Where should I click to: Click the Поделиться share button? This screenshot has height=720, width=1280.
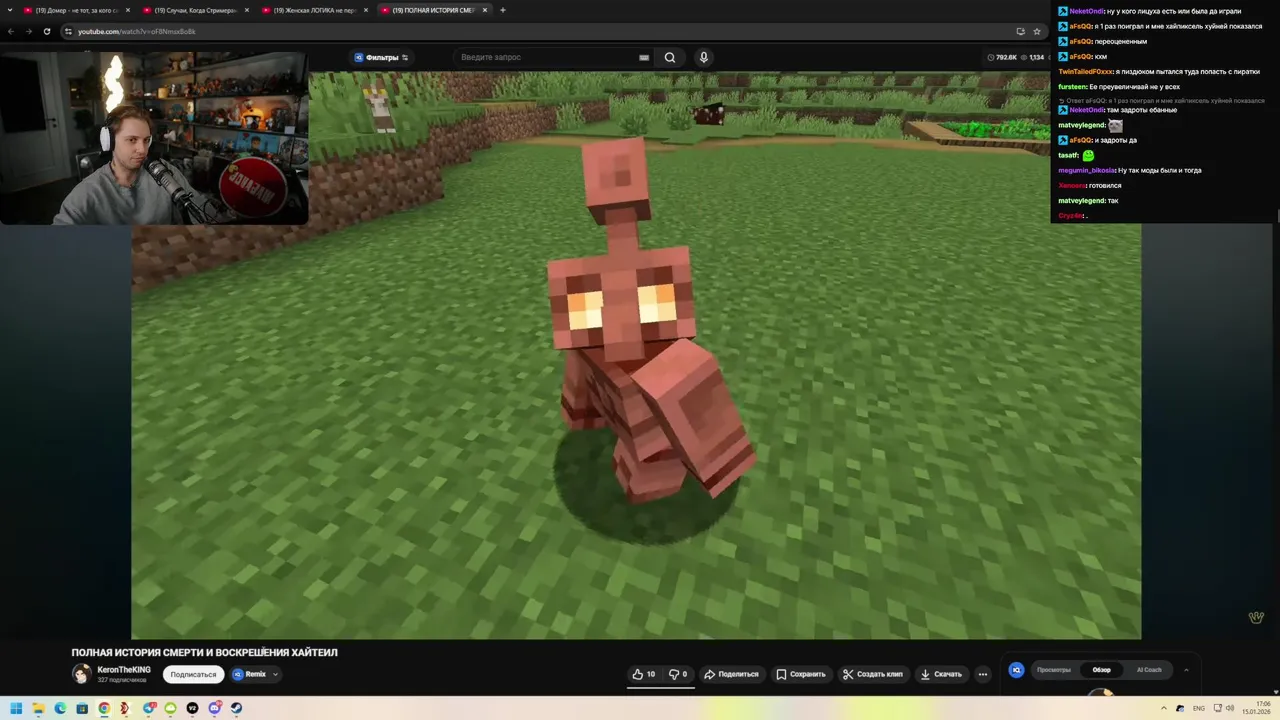[731, 674]
